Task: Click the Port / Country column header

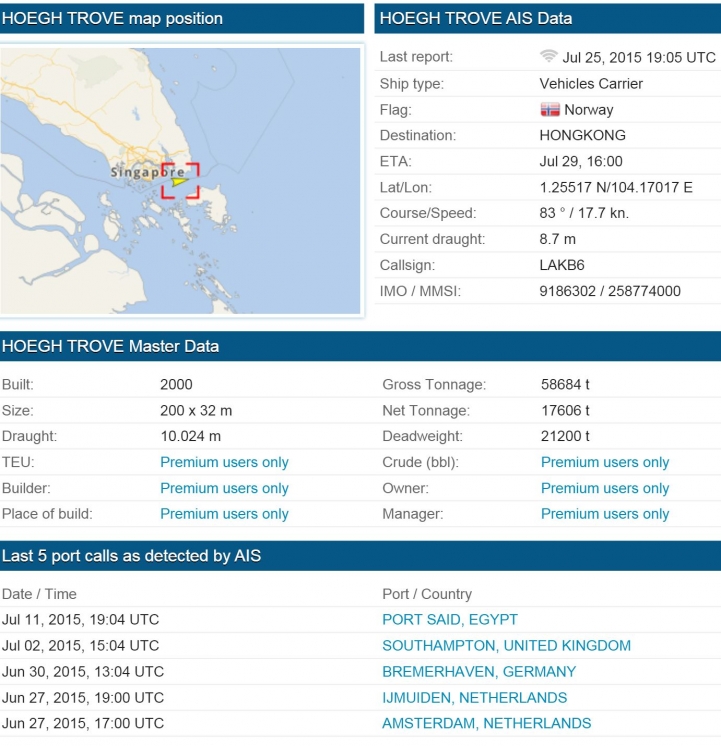Action: (427, 594)
